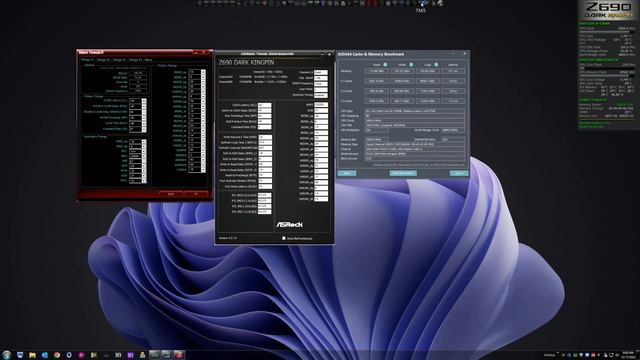
Task: Click the Copy info icon in AIDA64
Action: coord(436,64)
